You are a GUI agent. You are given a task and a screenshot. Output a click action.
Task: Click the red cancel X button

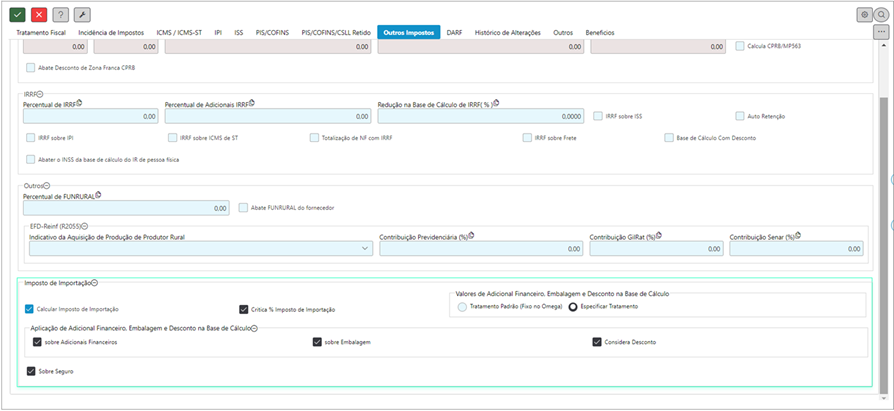(39, 15)
